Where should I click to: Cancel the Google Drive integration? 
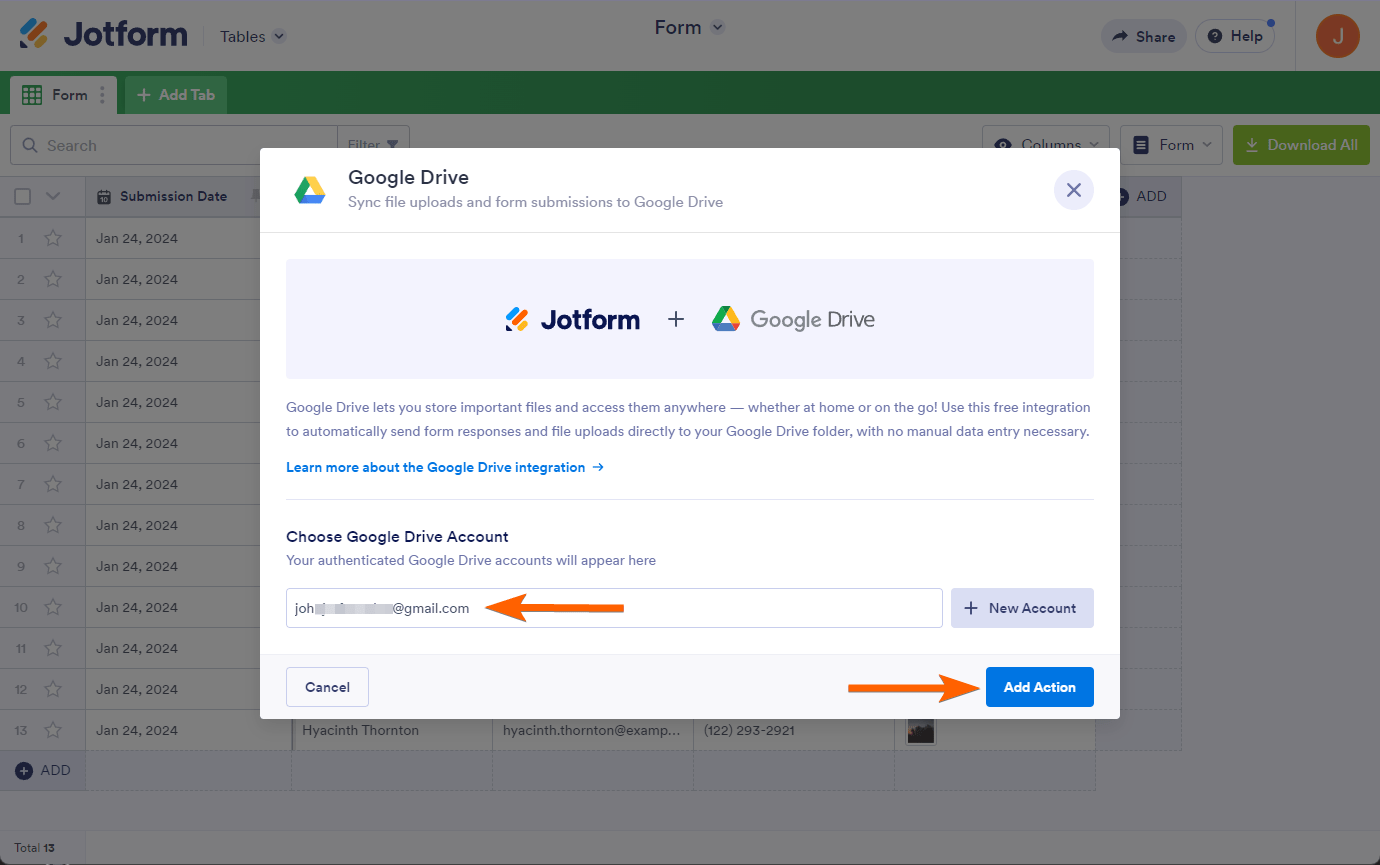[327, 687]
